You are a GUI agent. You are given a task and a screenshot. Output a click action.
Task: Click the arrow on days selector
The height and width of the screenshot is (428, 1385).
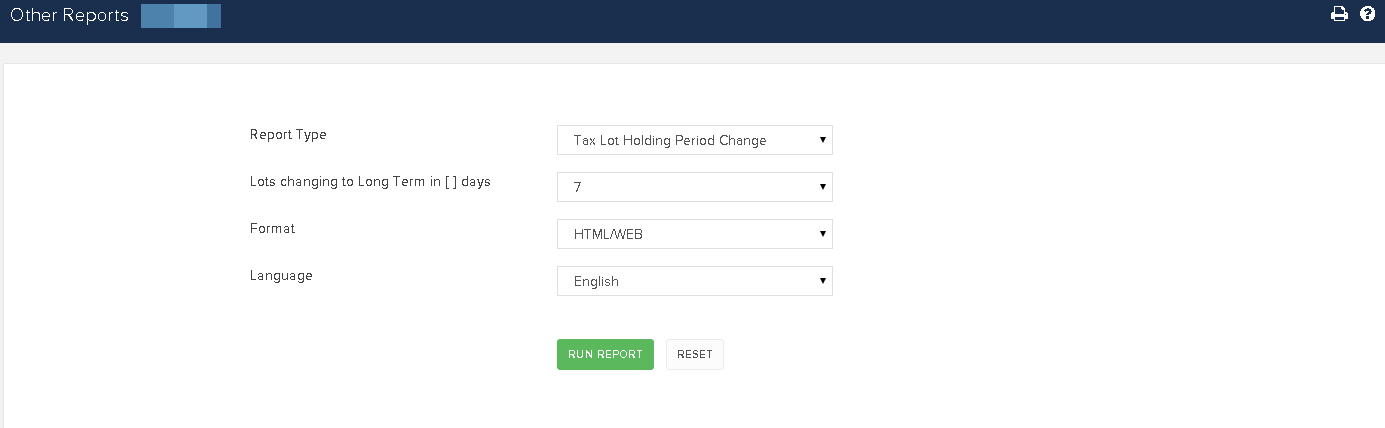point(822,187)
